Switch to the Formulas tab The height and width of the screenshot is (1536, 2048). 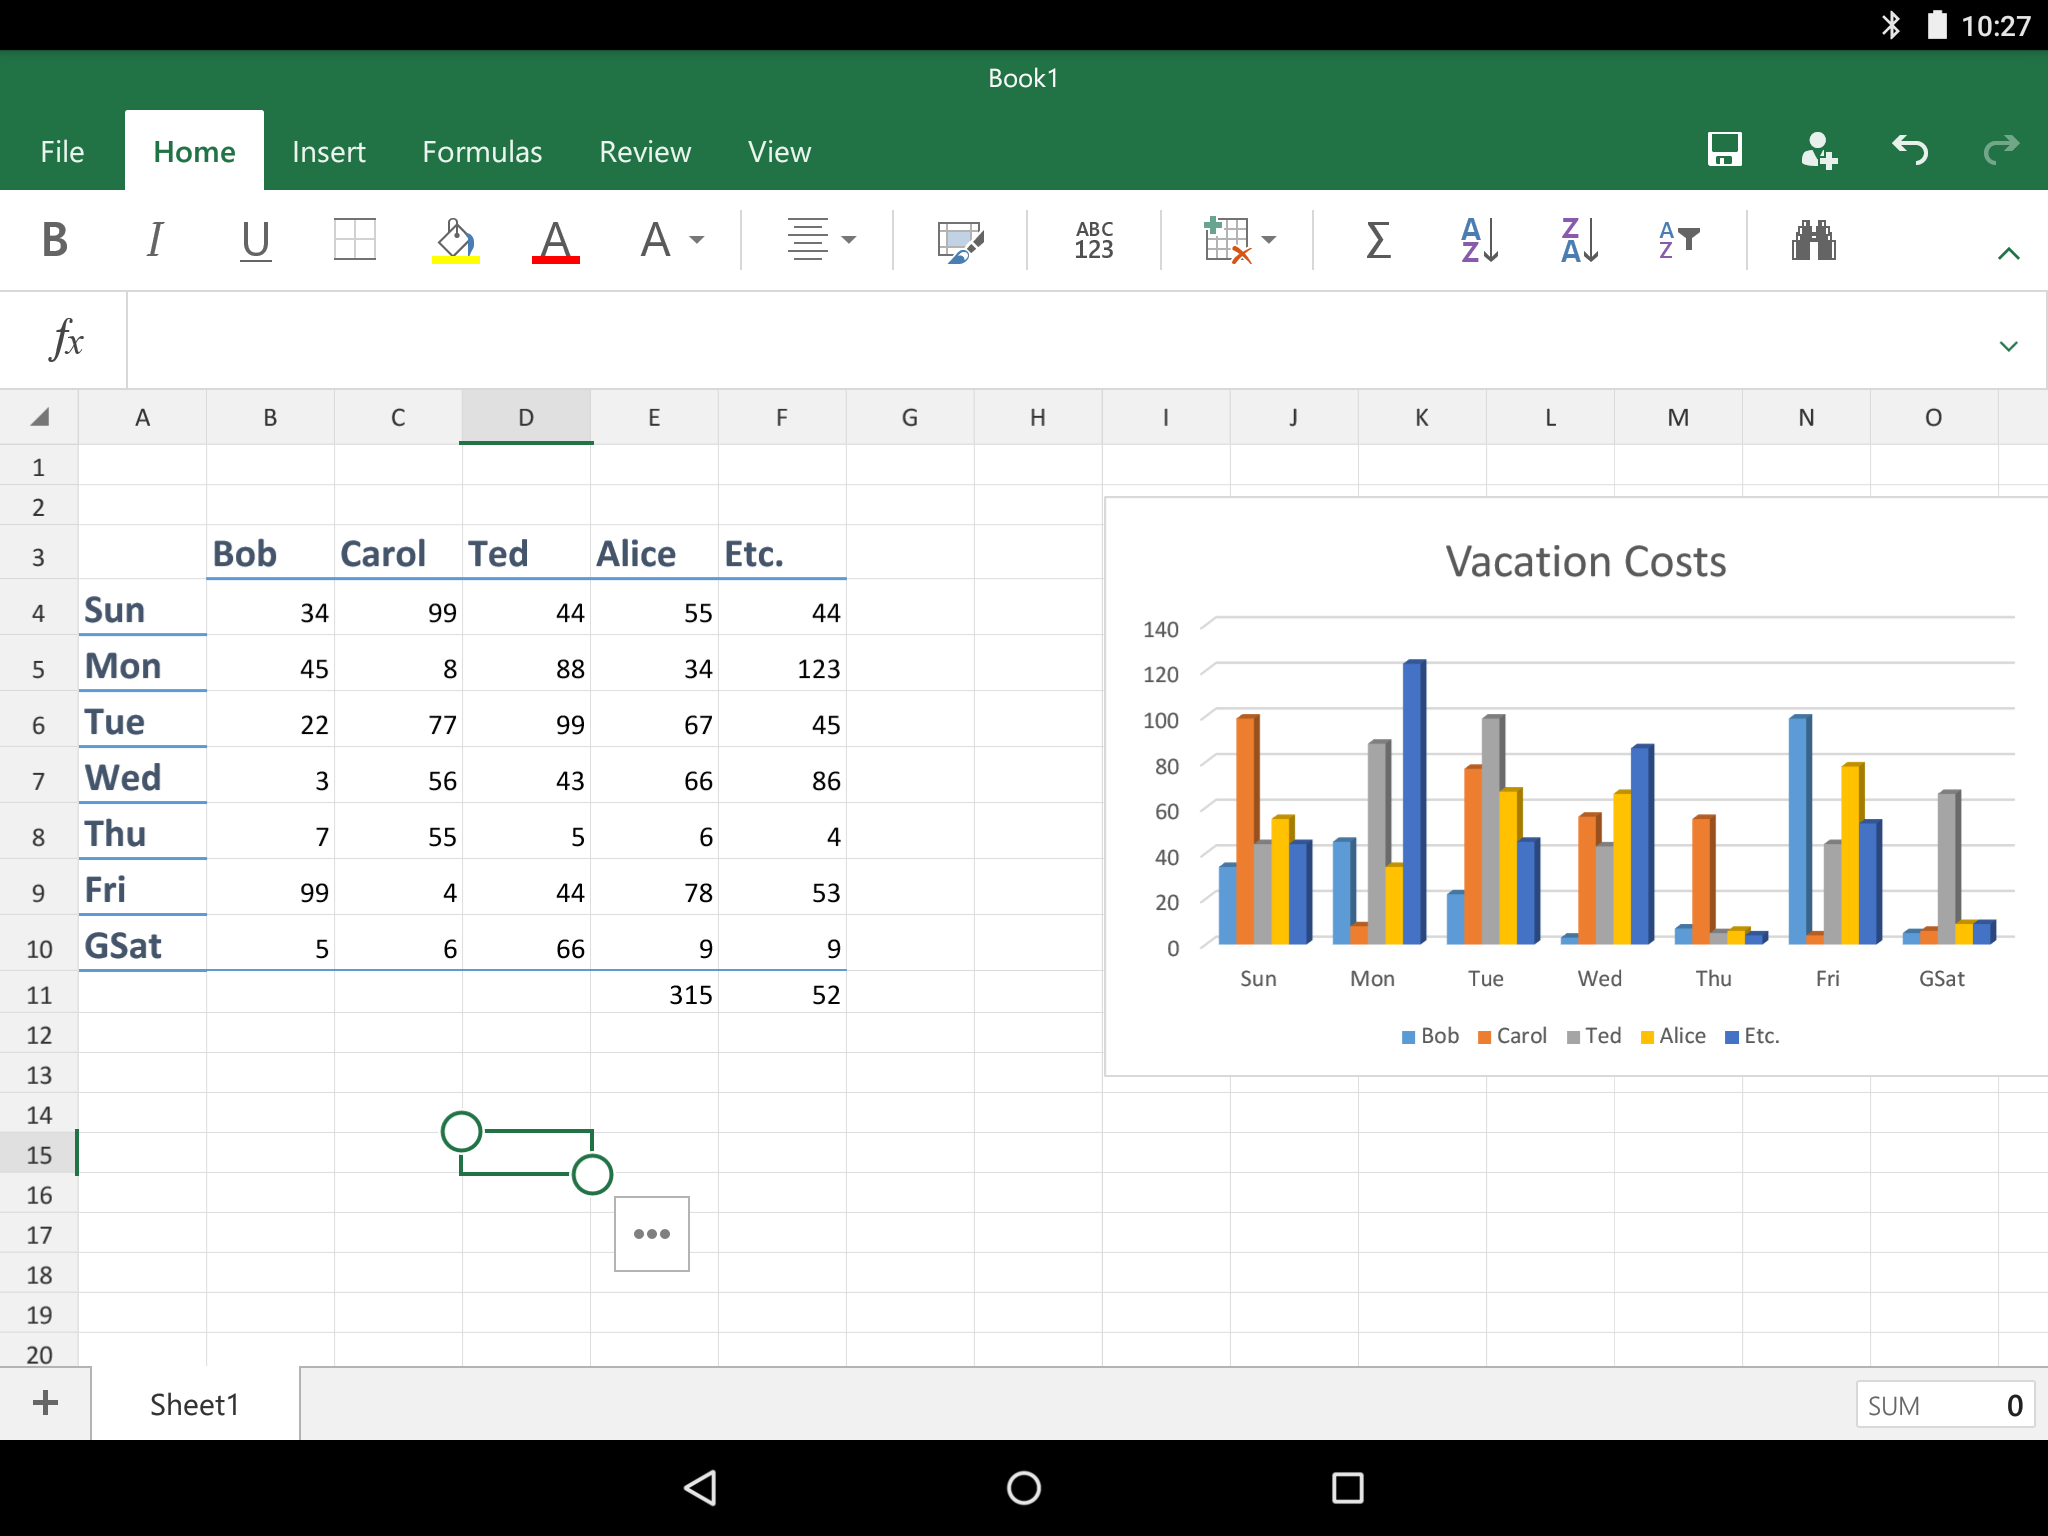(482, 152)
